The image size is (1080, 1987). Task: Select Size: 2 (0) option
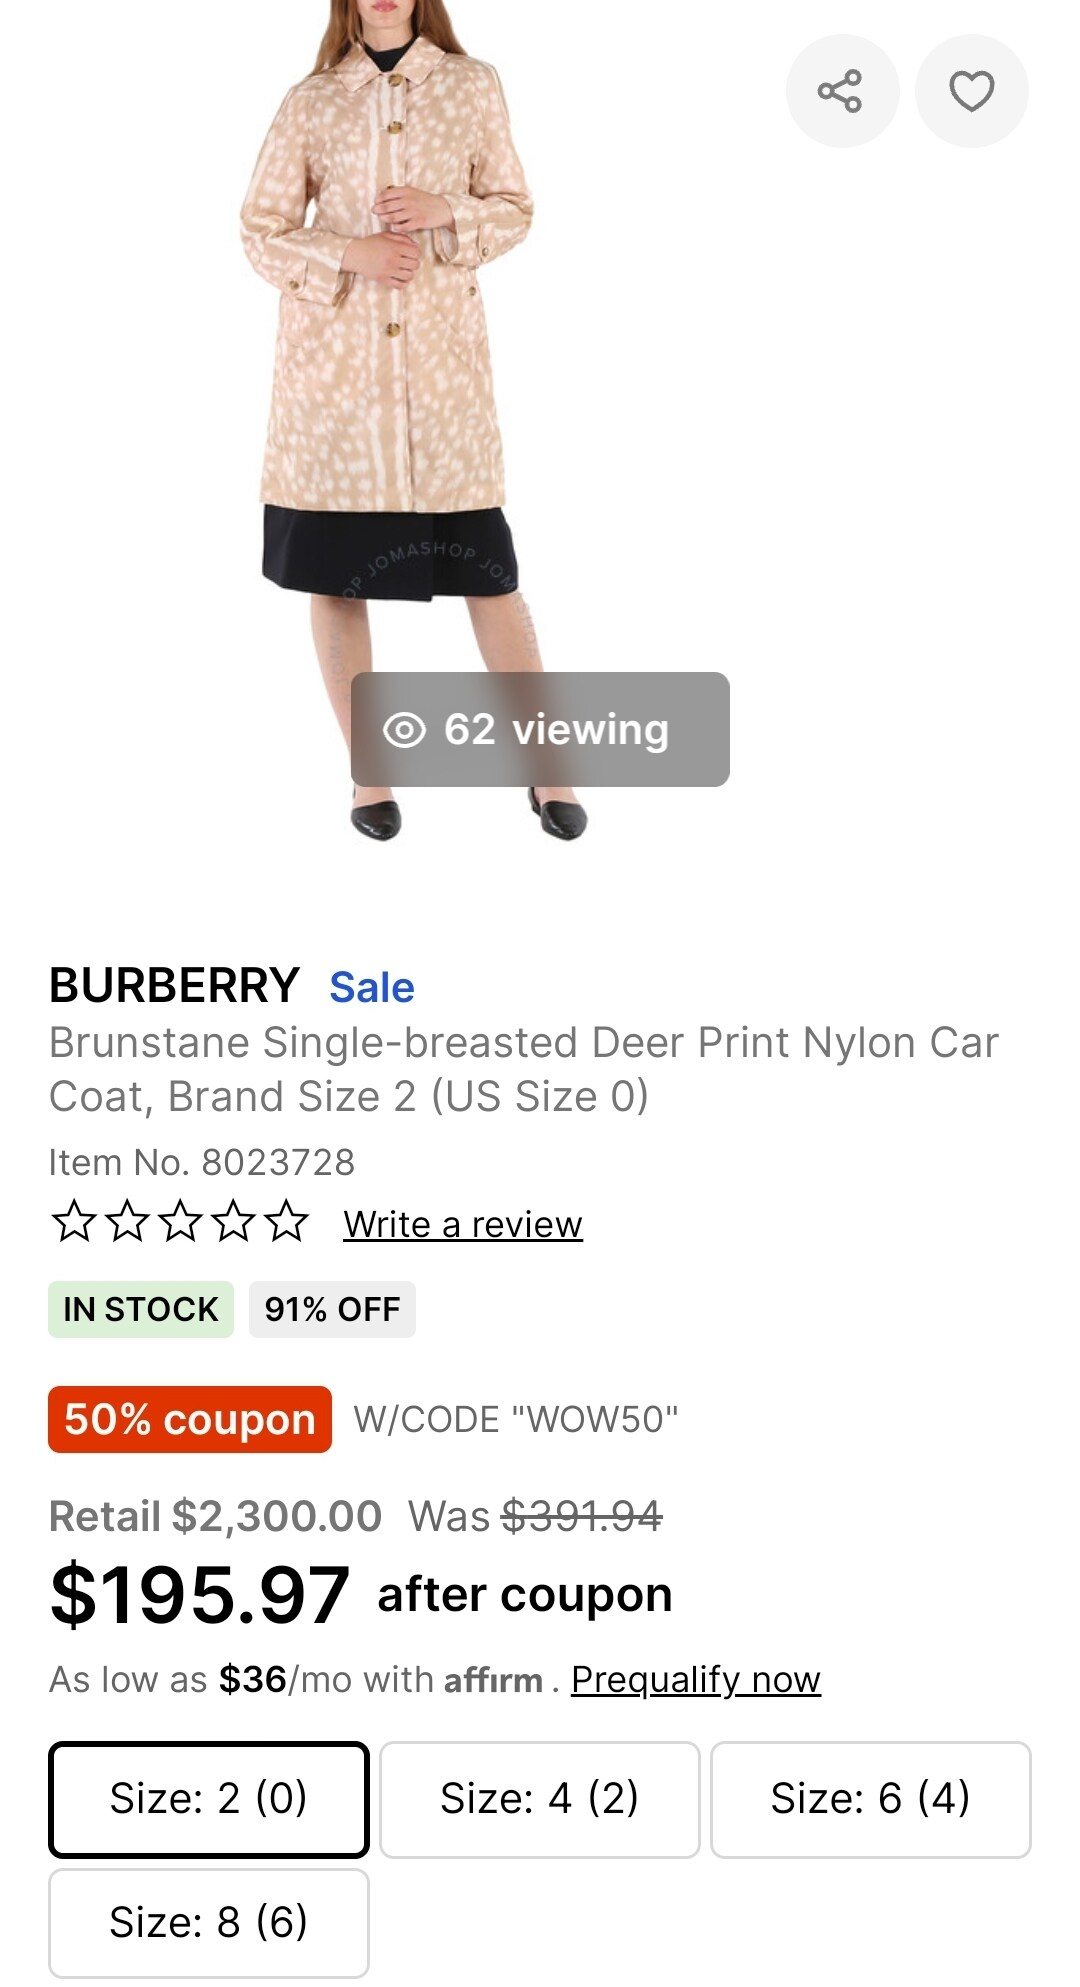tap(208, 1799)
